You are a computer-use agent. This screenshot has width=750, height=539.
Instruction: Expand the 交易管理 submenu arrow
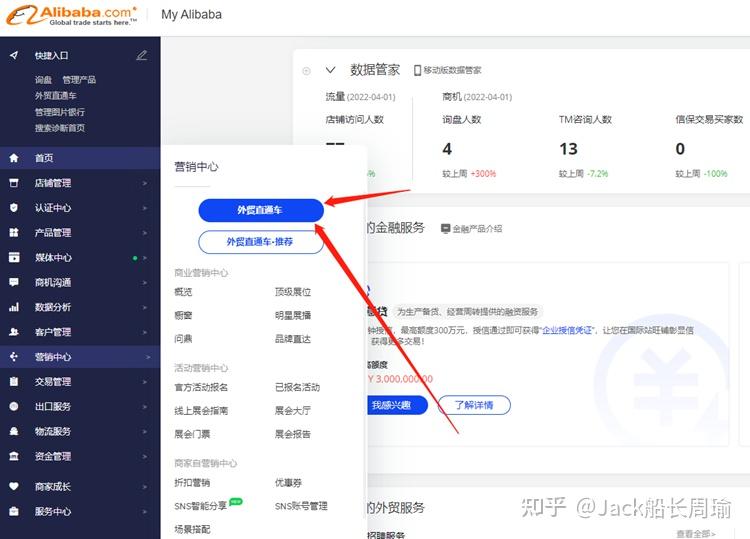coord(144,382)
